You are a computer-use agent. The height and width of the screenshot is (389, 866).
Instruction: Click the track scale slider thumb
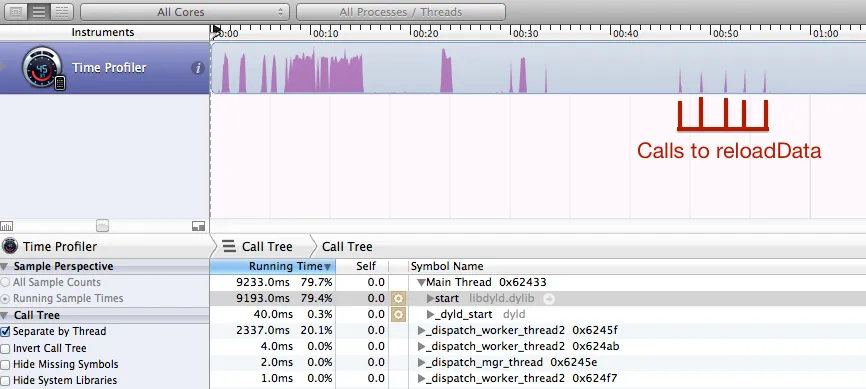point(103,225)
